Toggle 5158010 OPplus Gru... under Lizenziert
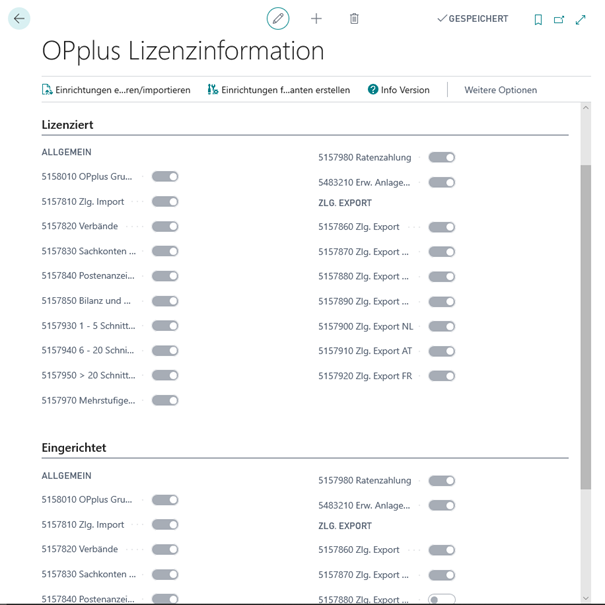Viewport: 605px width, 605px height. (165, 177)
